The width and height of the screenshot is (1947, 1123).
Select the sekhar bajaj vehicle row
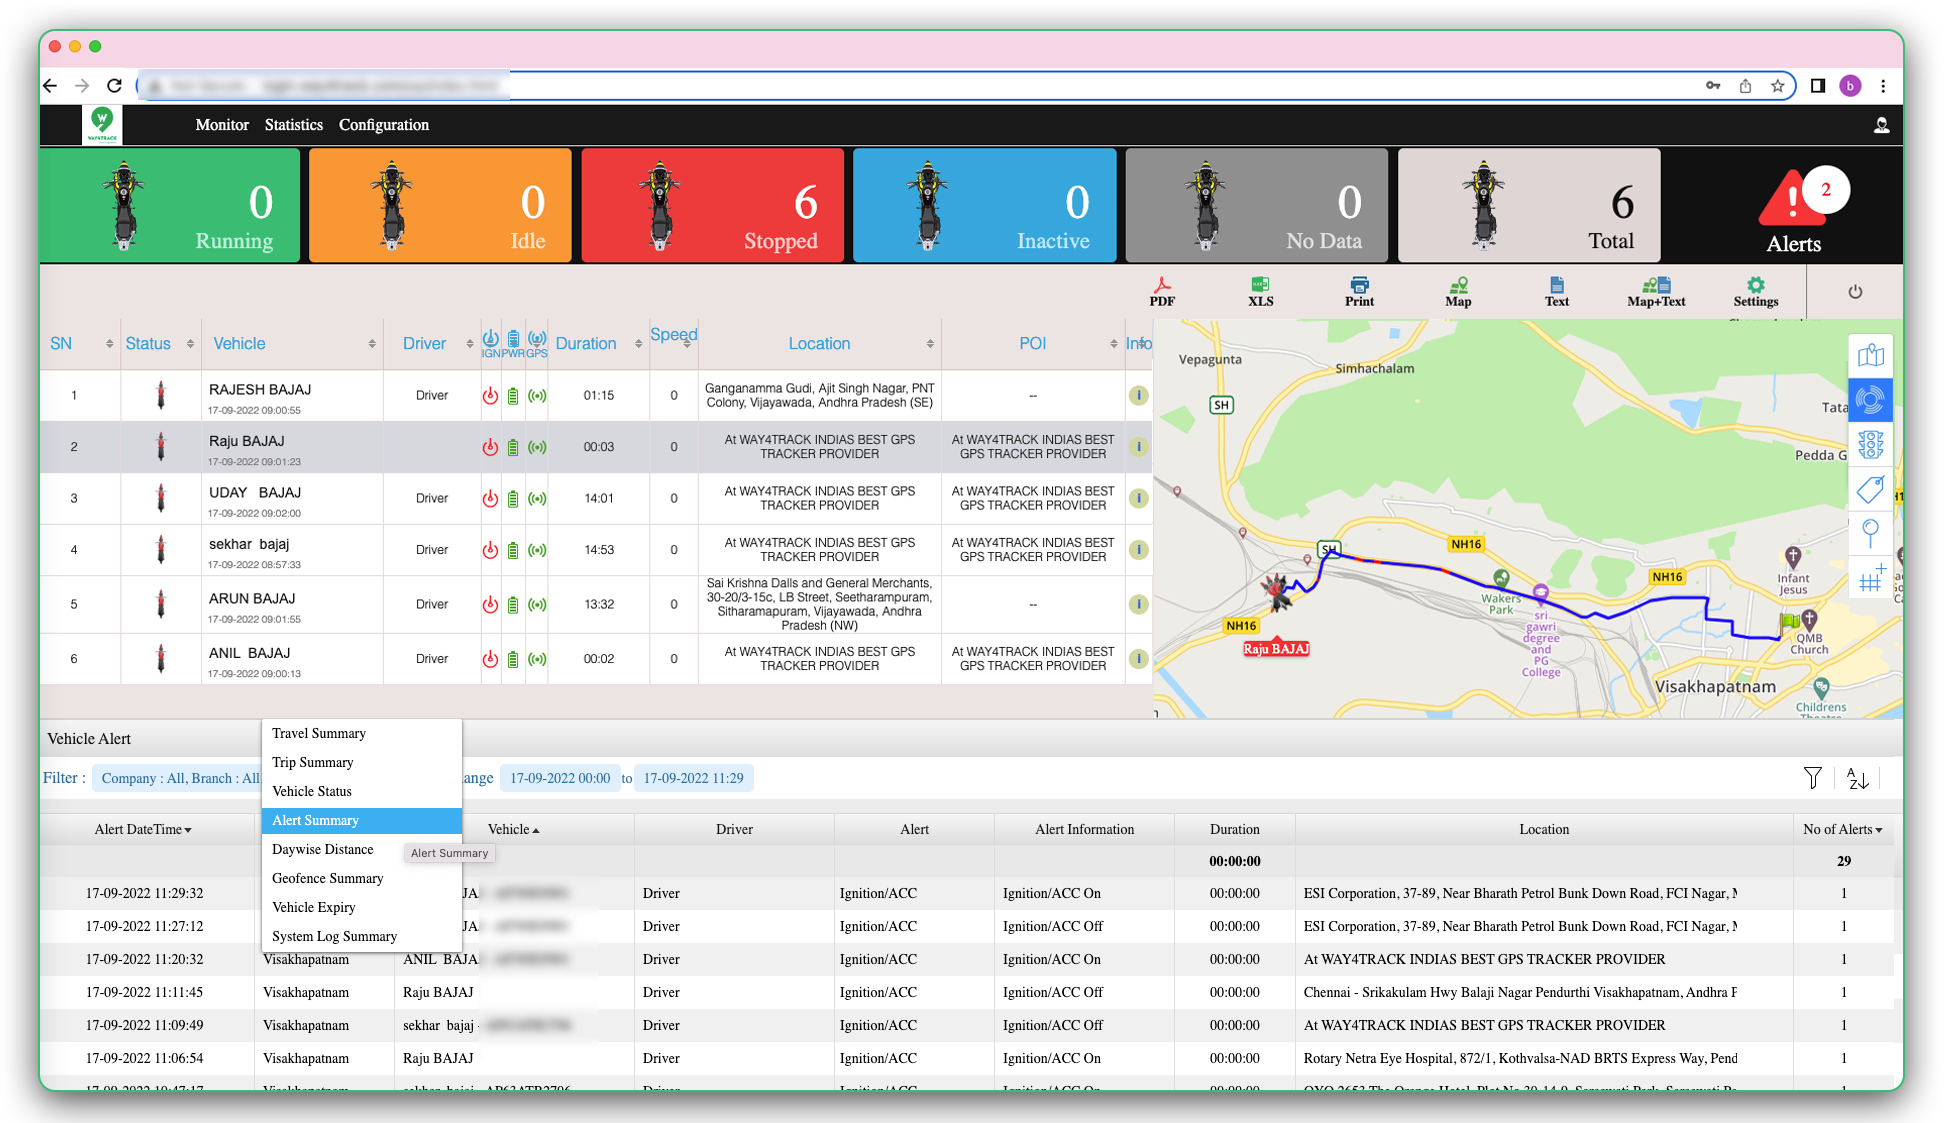tap(596, 550)
